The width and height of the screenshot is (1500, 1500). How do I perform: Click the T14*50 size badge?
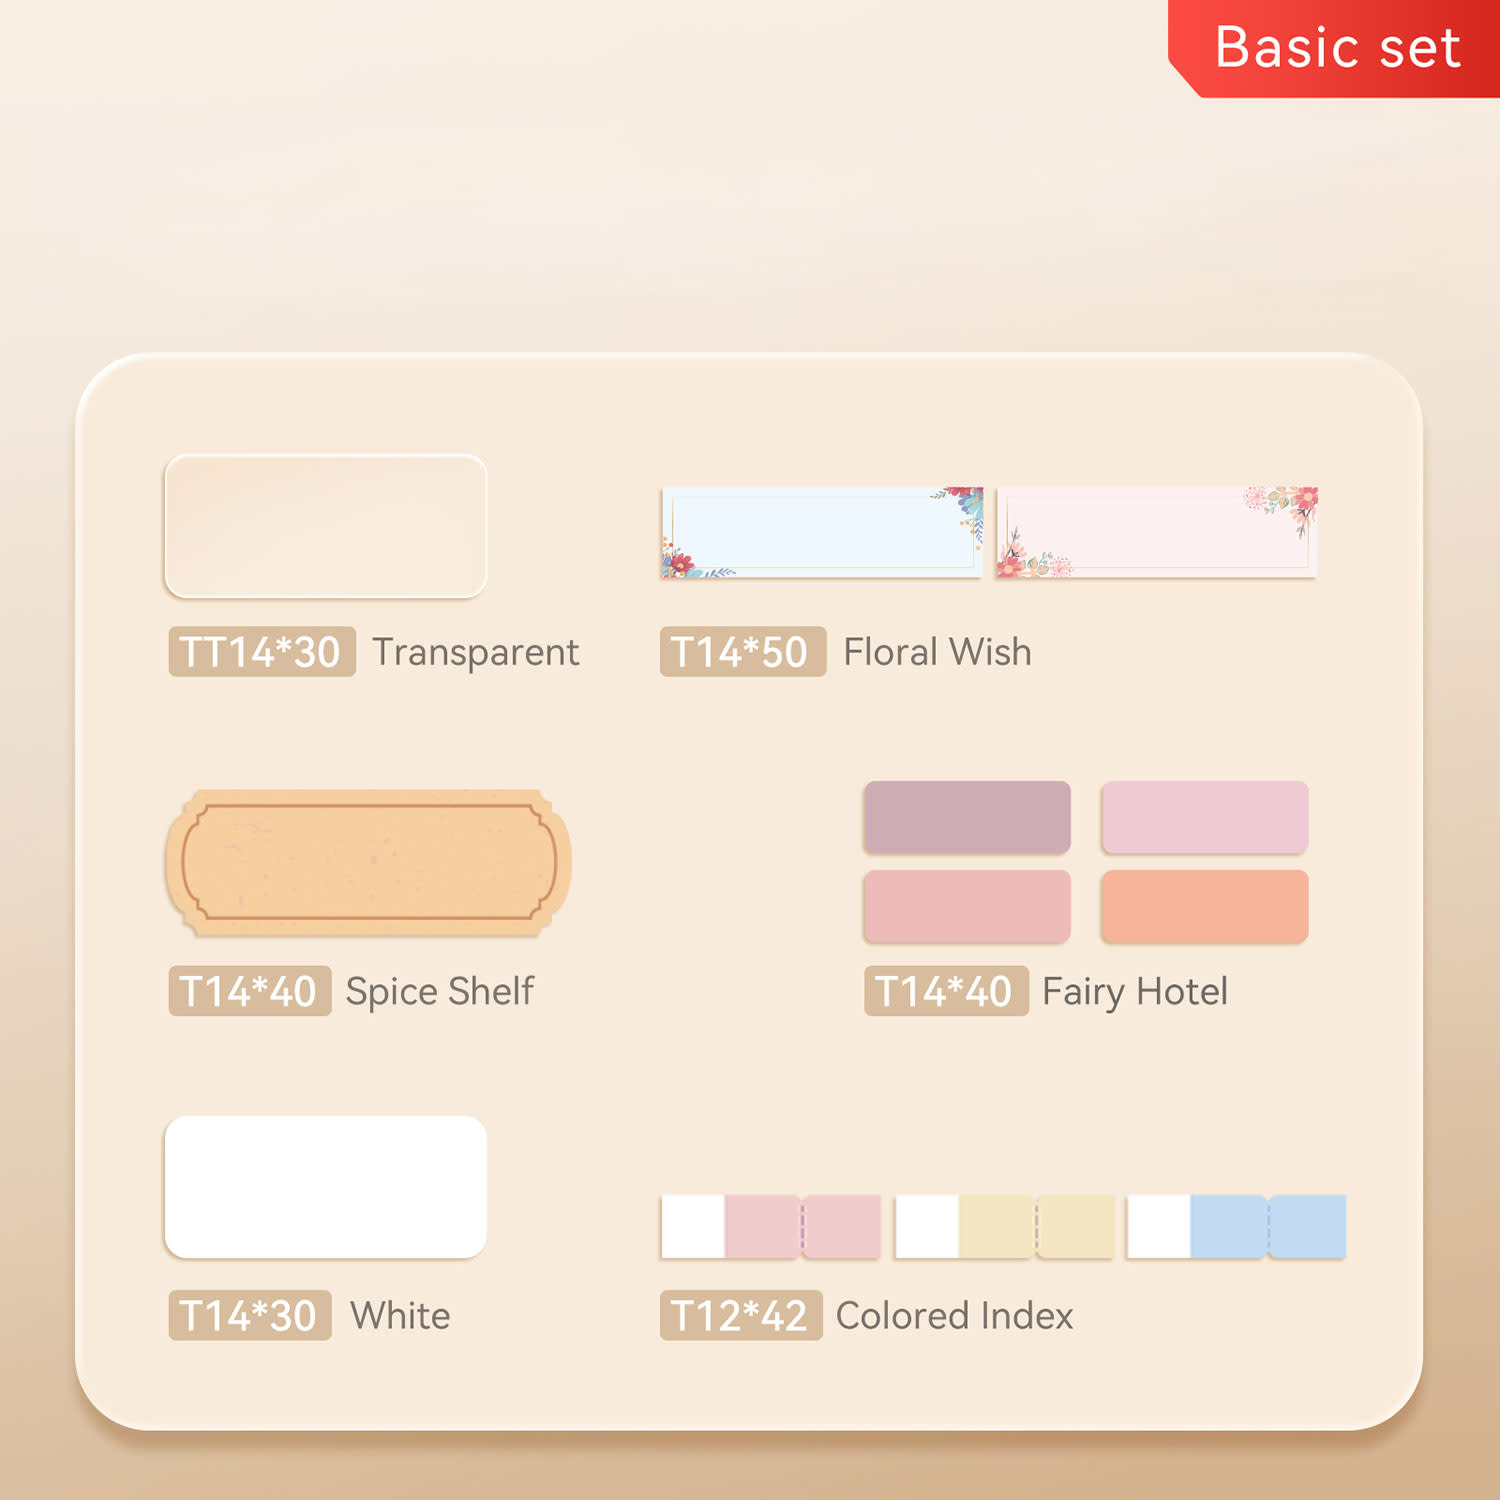click(x=742, y=652)
